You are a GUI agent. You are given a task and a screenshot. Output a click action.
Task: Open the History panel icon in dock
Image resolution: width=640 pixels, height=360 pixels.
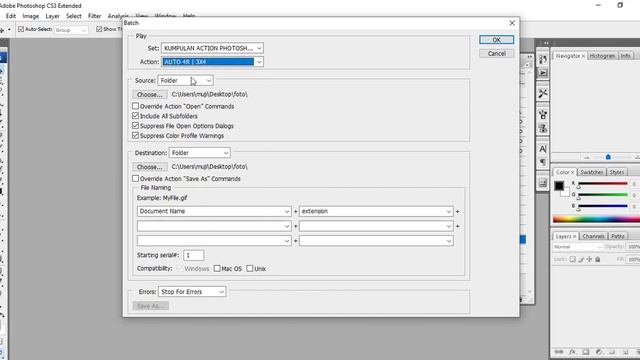coord(542,59)
